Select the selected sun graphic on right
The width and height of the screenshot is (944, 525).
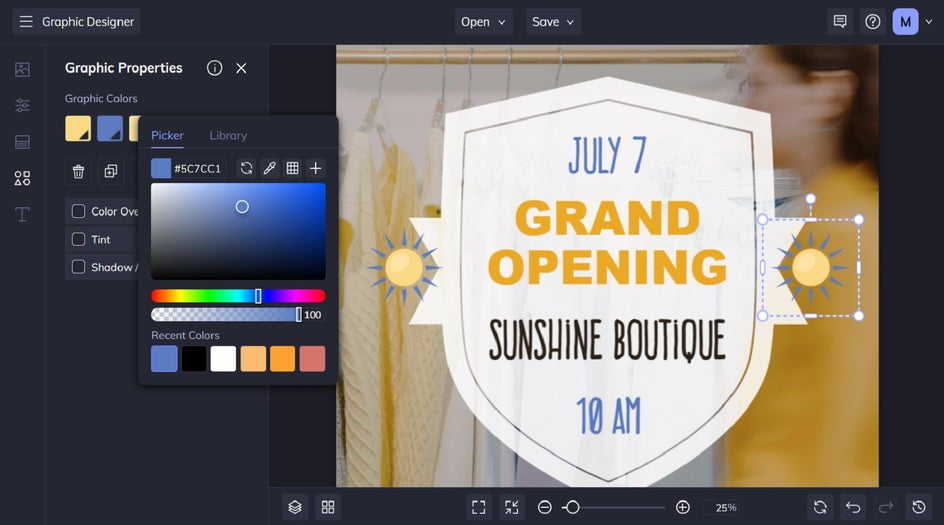(x=810, y=267)
